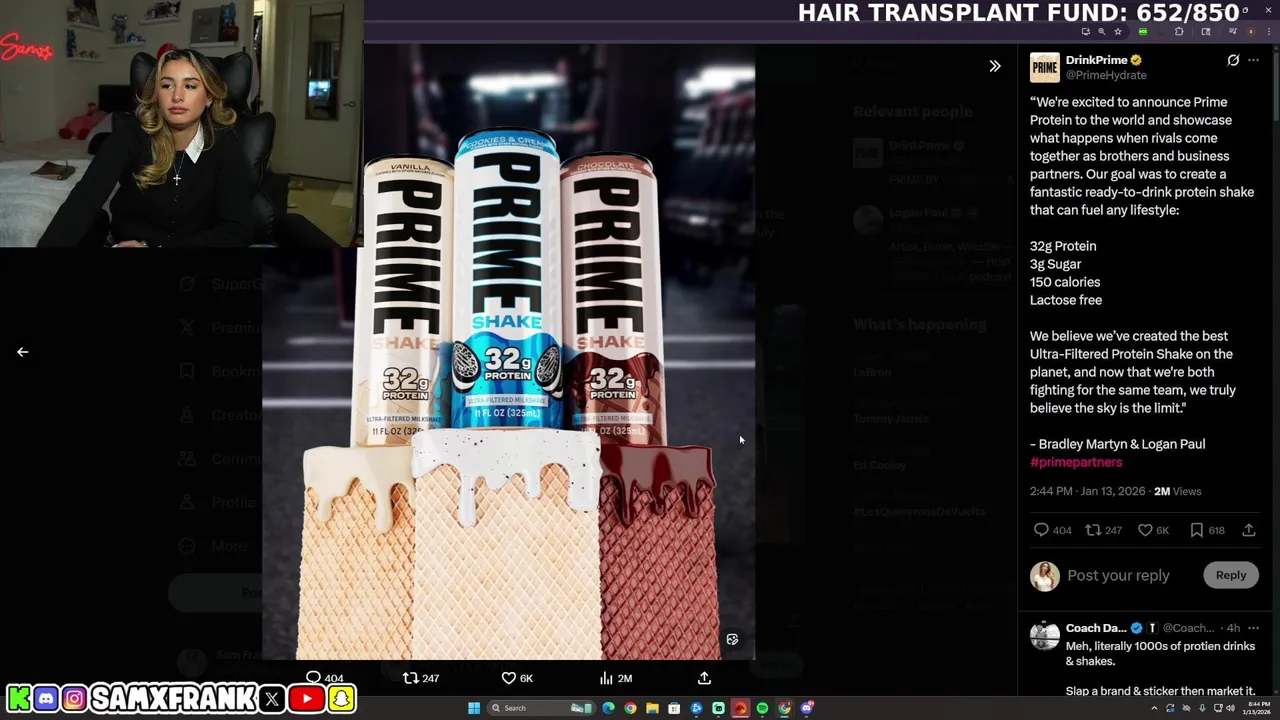Reply icon showing 404 in side panel
Image resolution: width=1280 pixels, height=720 pixels.
tap(1041, 530)
